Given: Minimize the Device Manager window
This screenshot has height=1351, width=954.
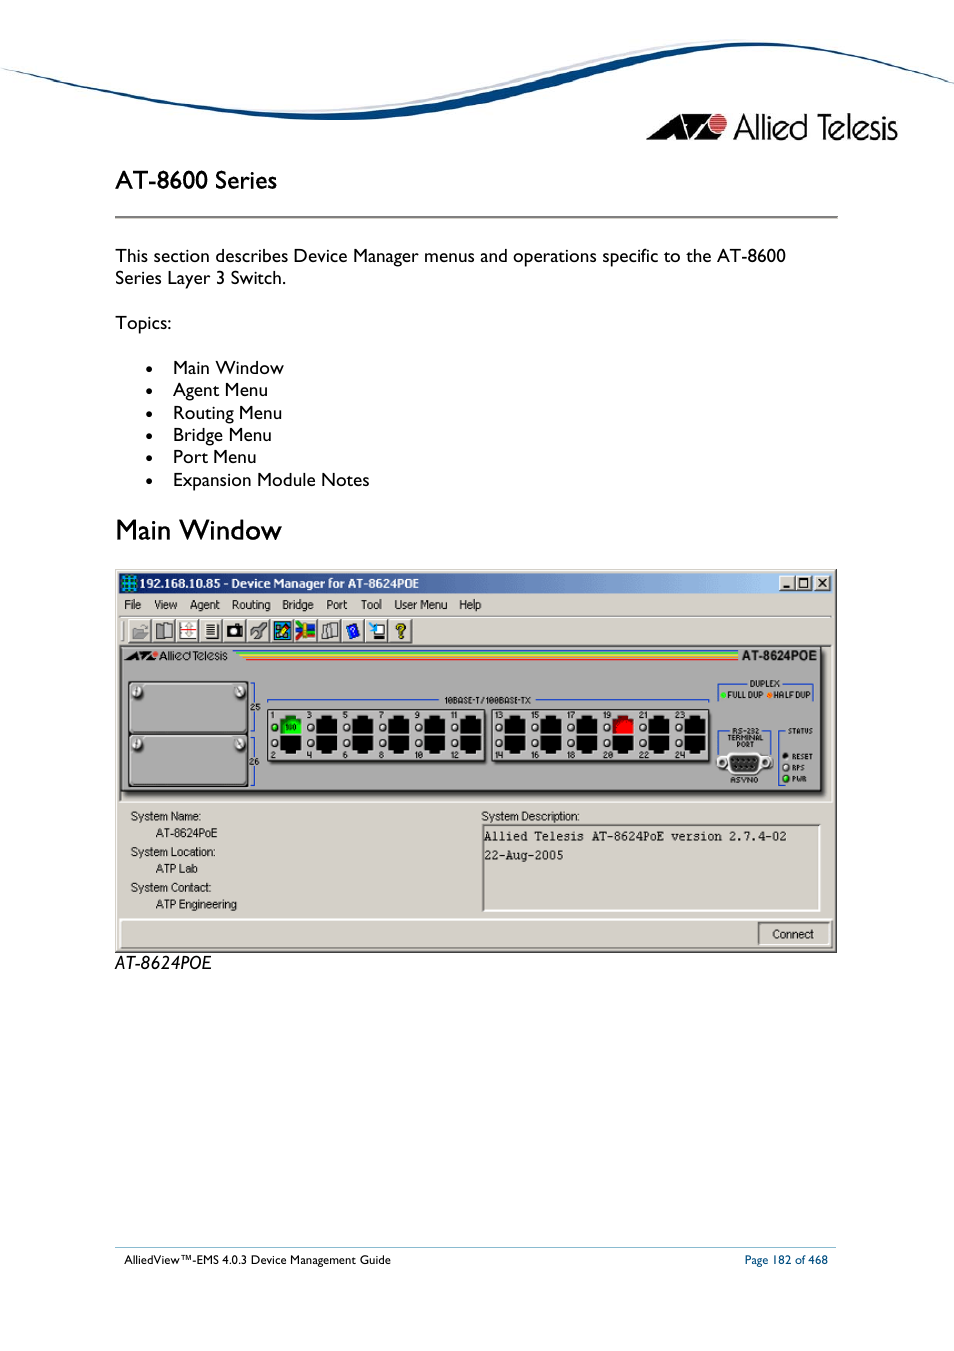Looking at the screenshot, I should coord(787,583).
